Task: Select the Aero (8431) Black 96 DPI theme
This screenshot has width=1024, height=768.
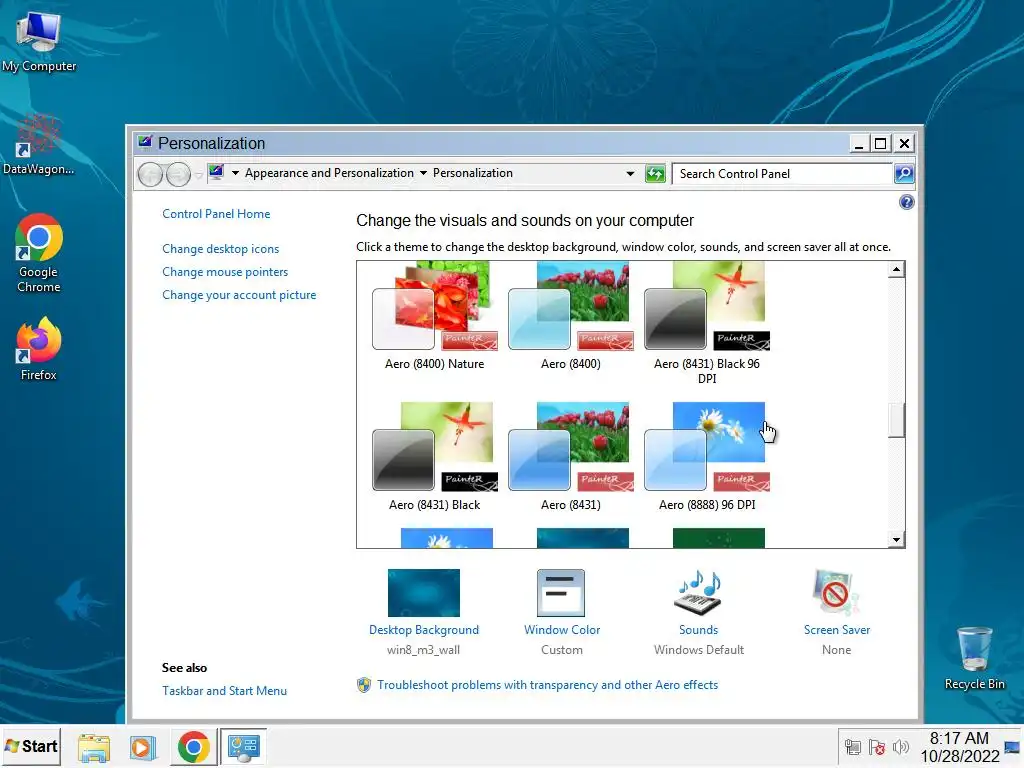Action: tap(707, 323)
